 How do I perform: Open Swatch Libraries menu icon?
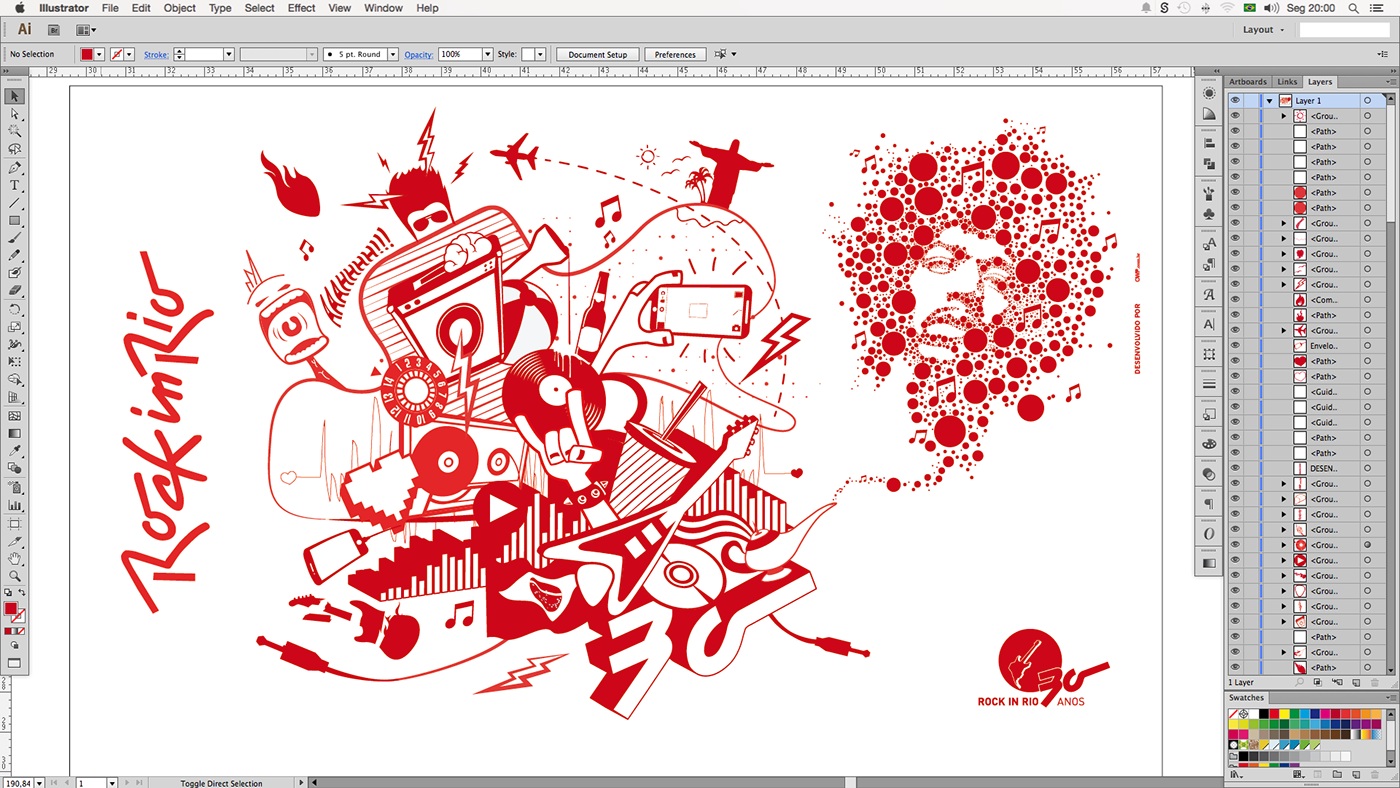pos(1236,775)
